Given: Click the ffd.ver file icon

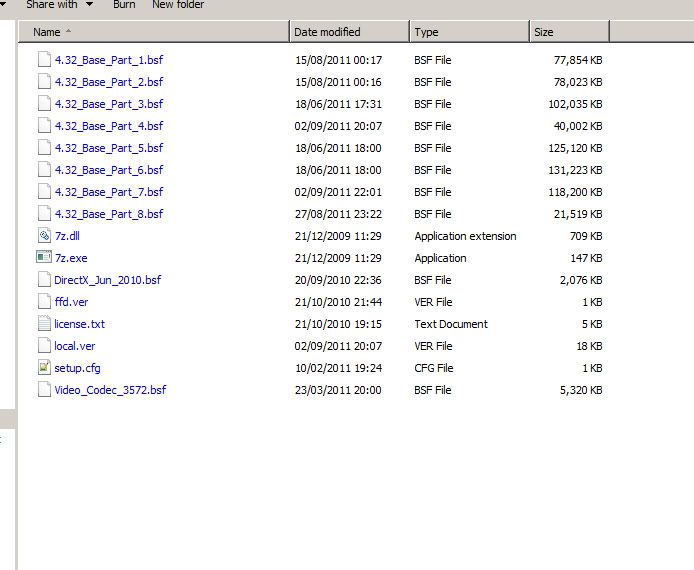Looking at the screenshot, I should [44, 301].
